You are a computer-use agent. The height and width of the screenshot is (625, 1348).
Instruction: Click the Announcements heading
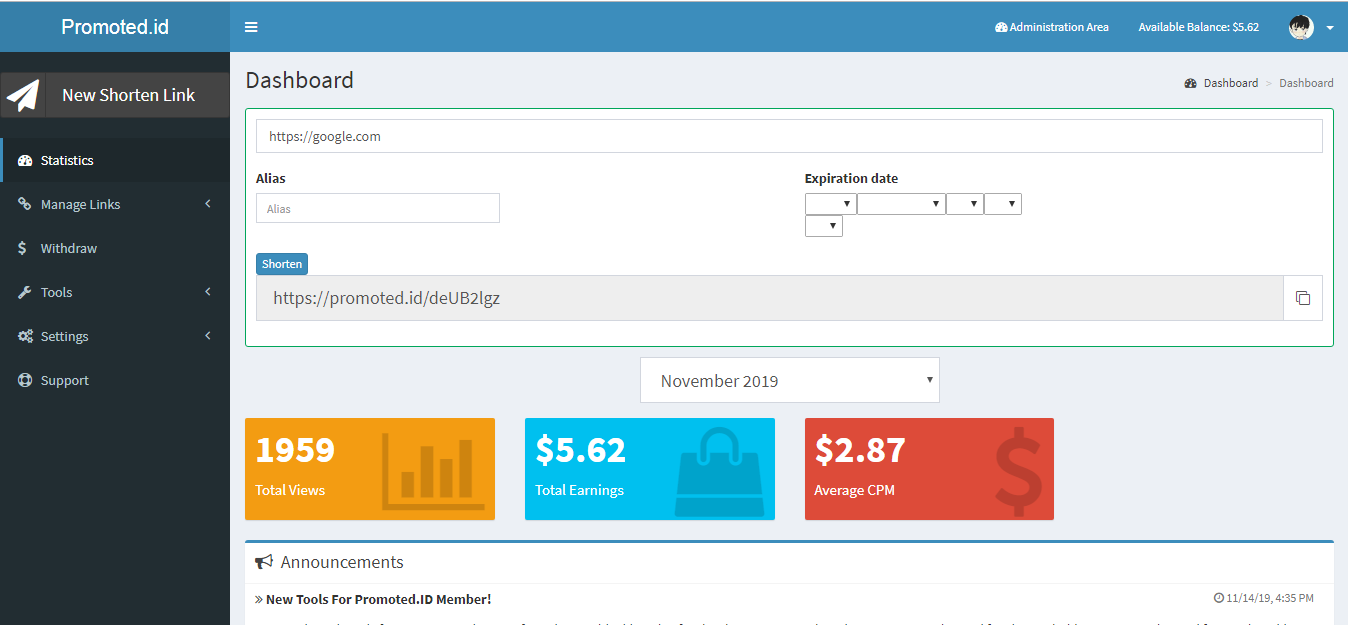342,562
